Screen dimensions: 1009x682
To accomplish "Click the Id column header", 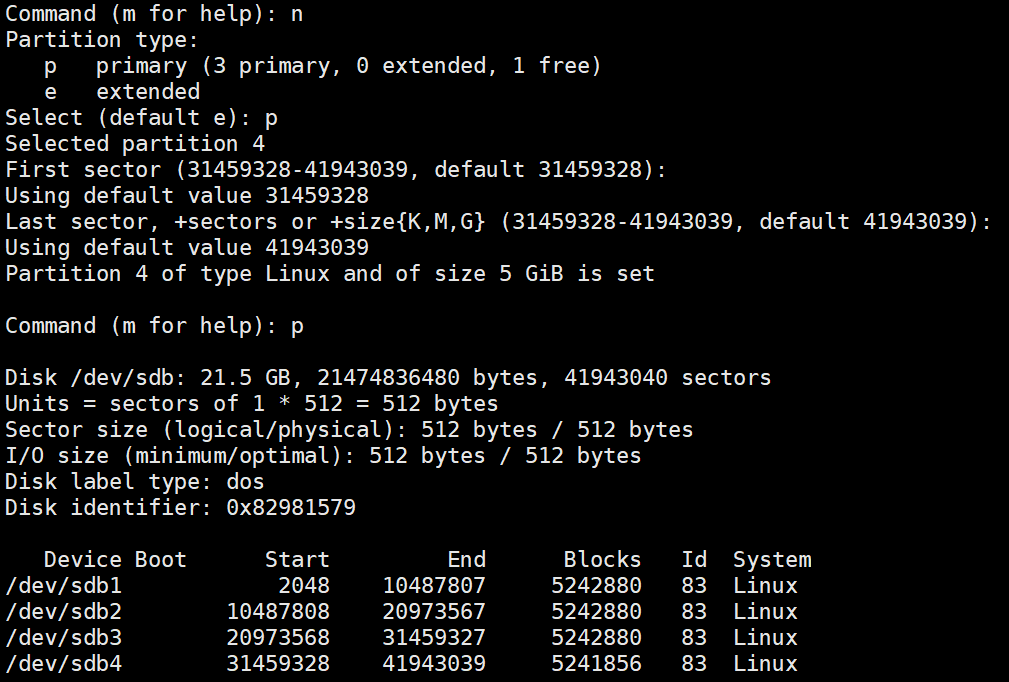I will coord(693,560).
